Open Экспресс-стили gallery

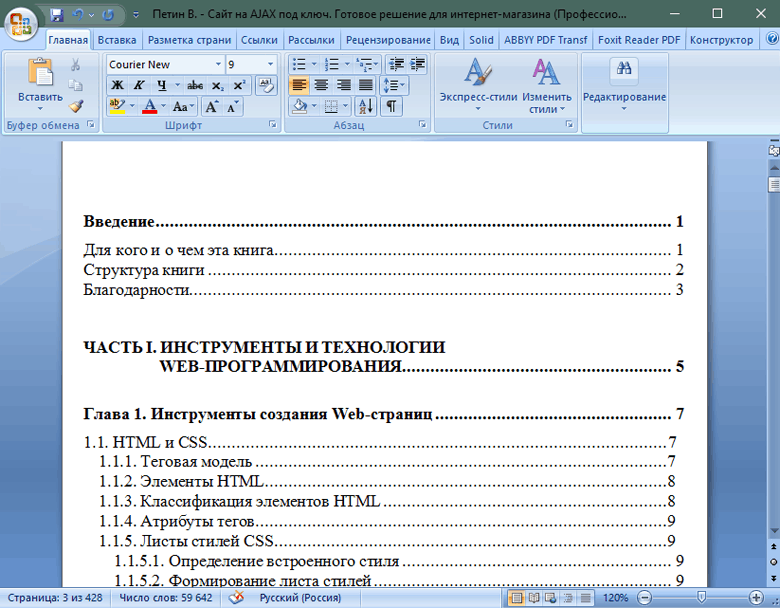pos(478,85)
